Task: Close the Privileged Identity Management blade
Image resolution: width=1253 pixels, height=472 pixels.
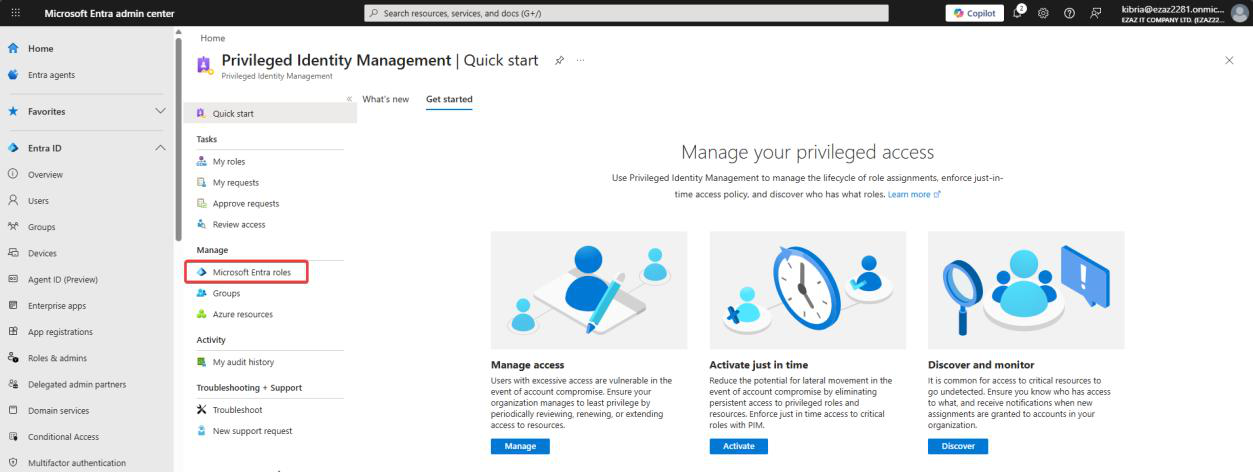Action: coord(1229,61)
